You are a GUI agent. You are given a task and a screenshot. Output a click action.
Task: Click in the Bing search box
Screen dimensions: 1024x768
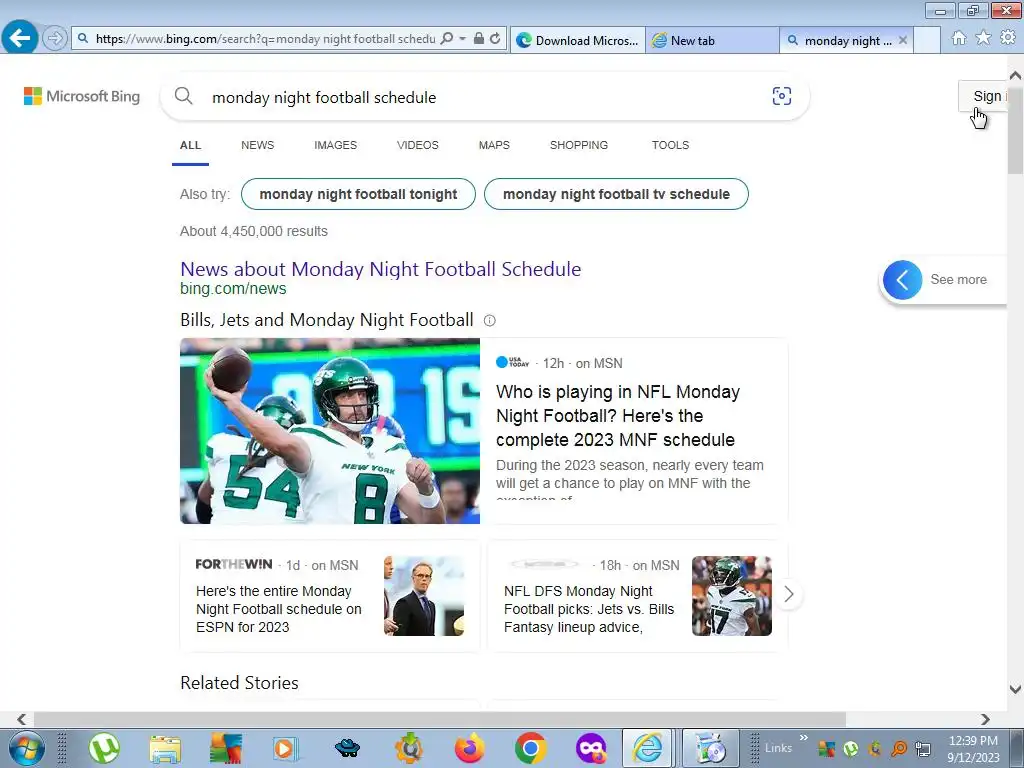coord(483,97)
